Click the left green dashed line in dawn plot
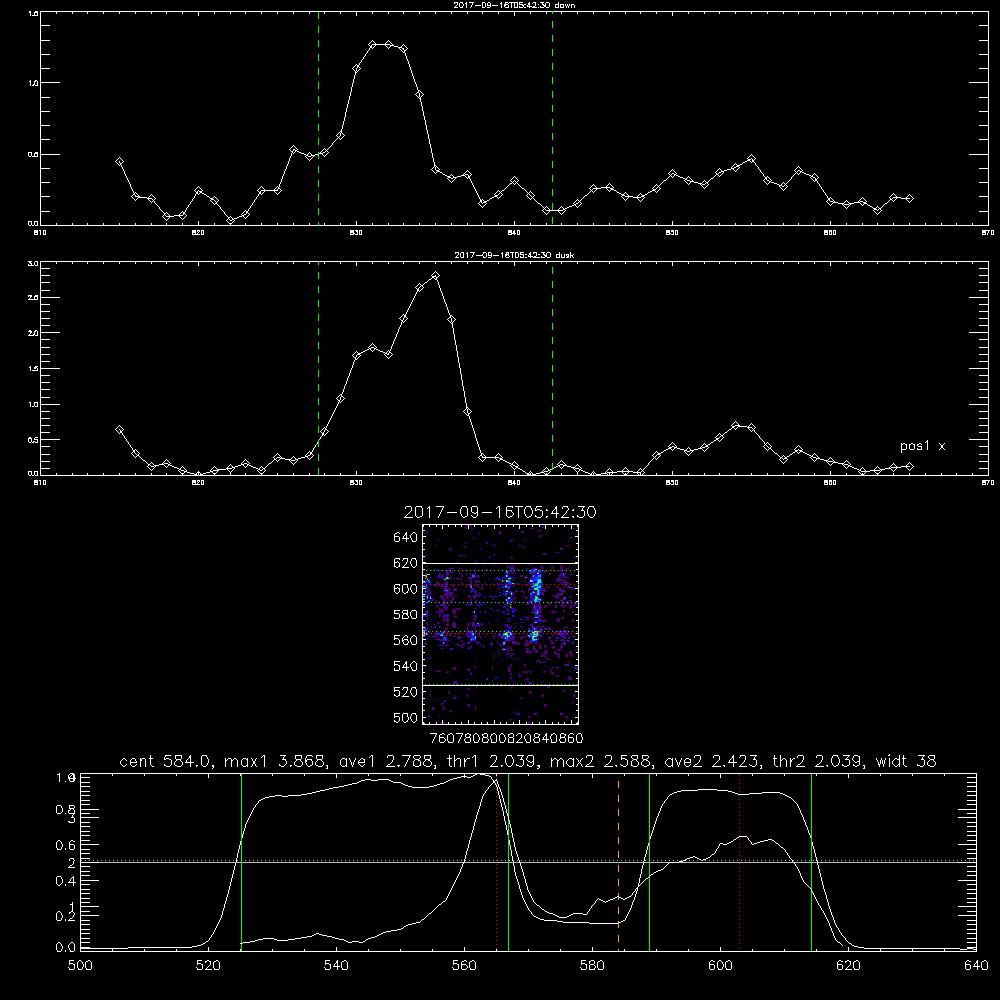Image resolution: width=1000 pixels, height=1000 pixels. tap(318, 118)
